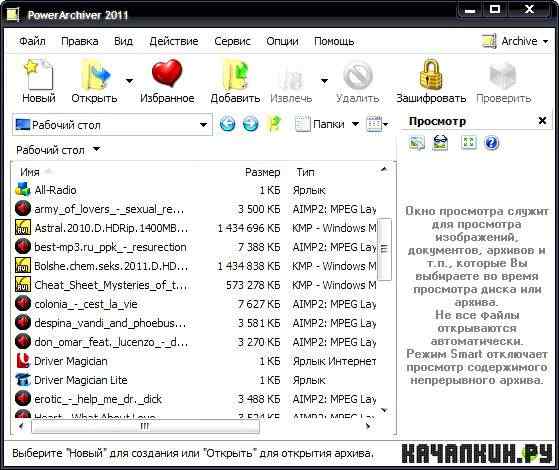Open the Помощь menu
Screen dimensions: 559x470
click(x=334, y=41)
